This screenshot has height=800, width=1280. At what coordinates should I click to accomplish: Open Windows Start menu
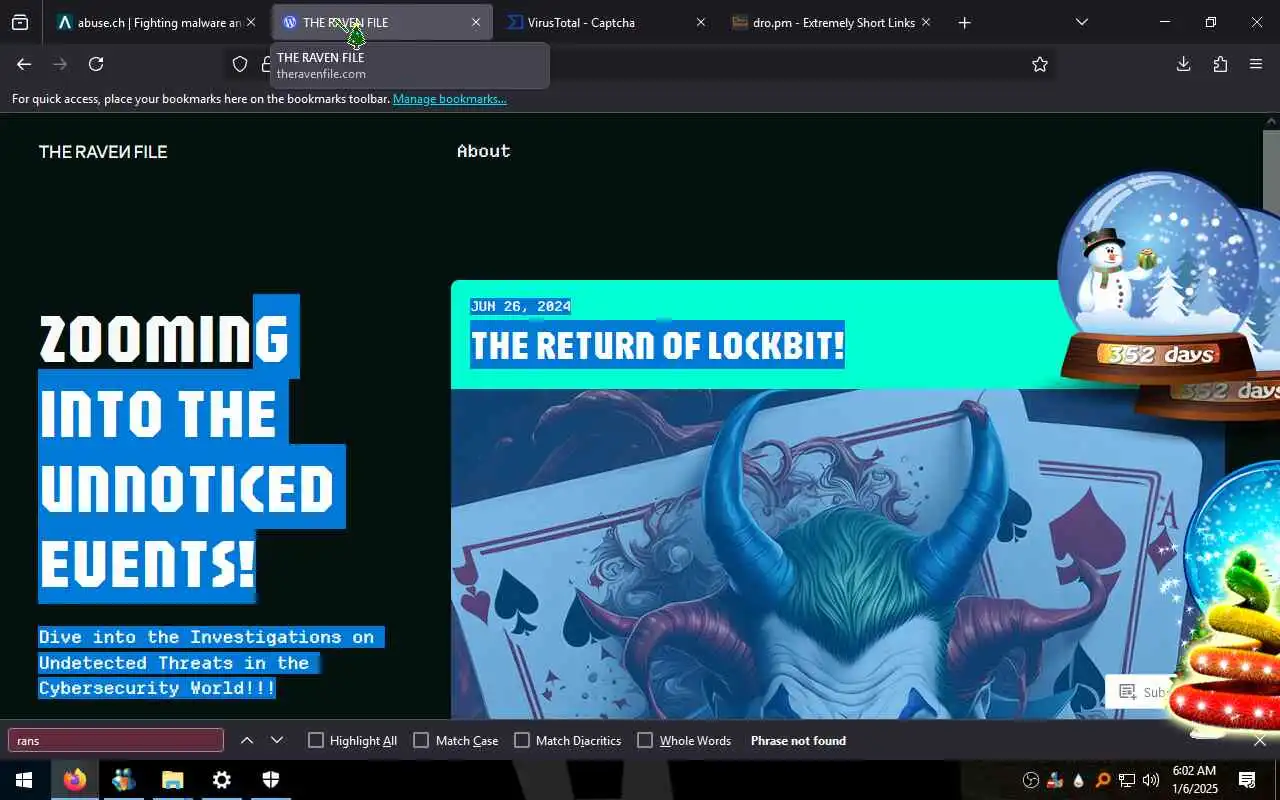[x=24, y=780]
